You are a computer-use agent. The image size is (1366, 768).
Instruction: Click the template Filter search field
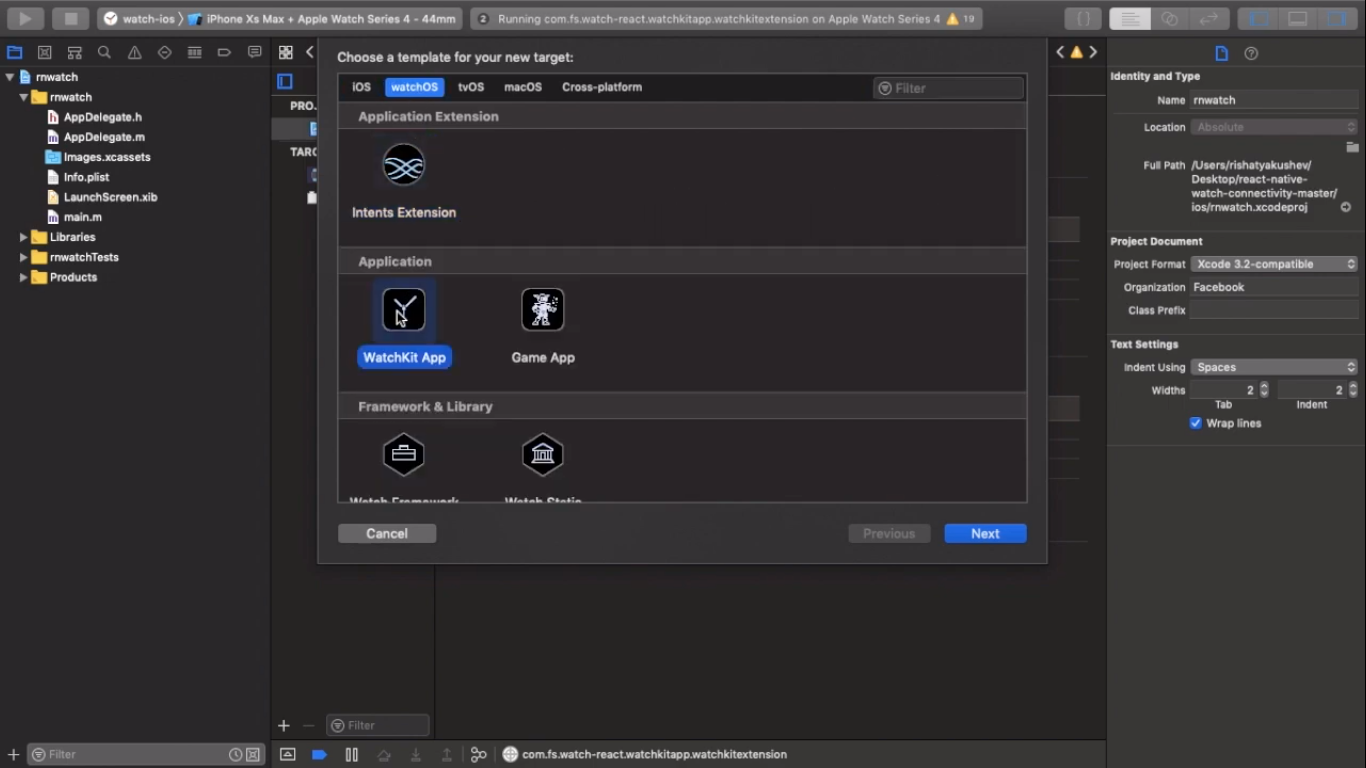click(x=948, y=88)
